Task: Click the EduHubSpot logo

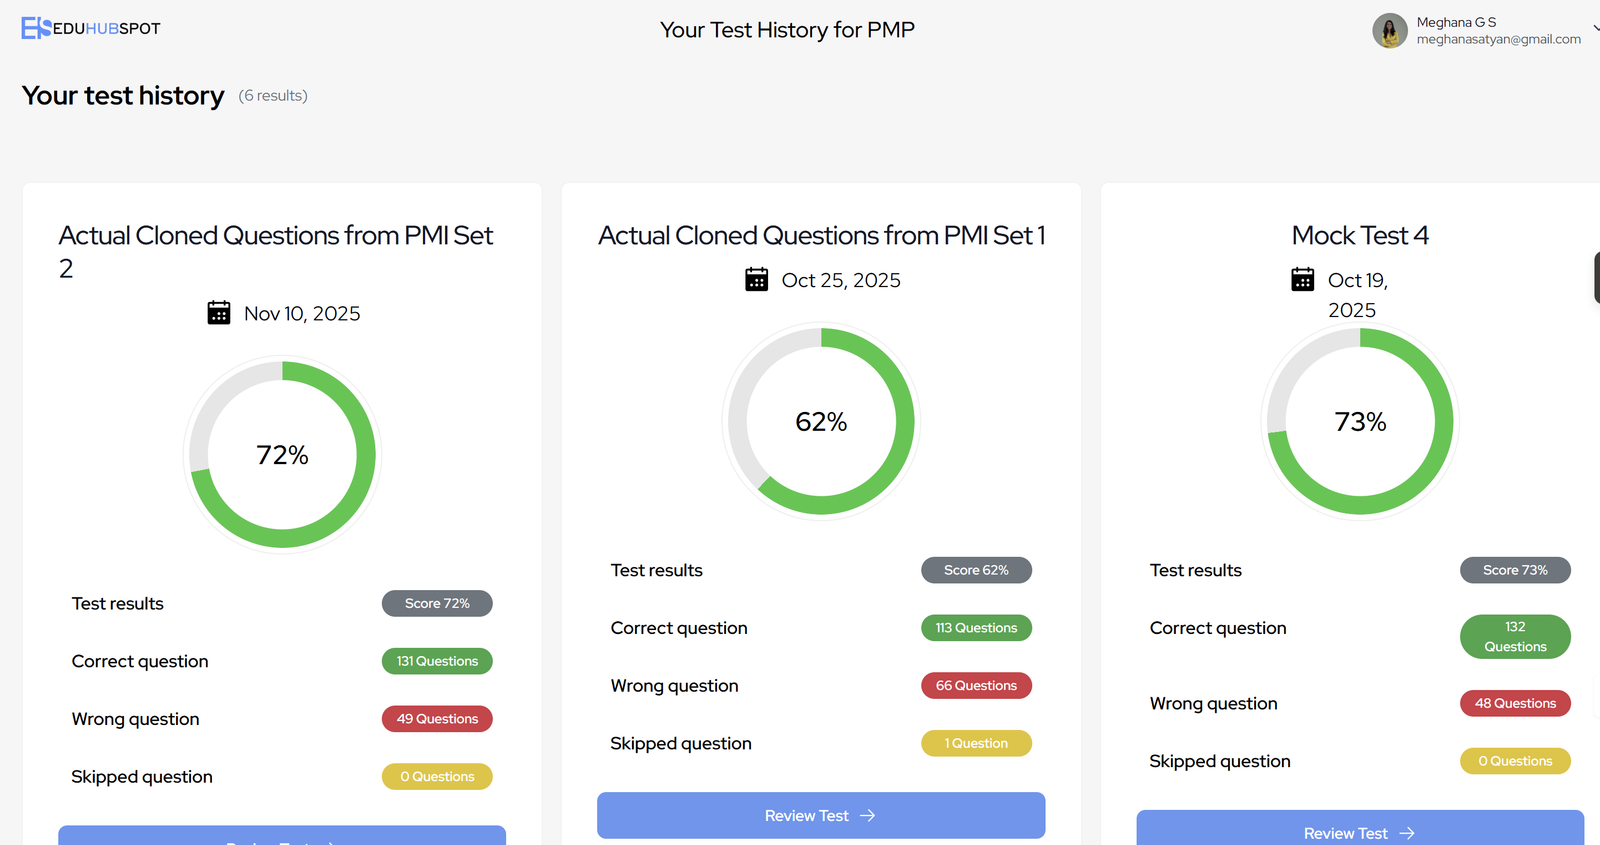Action: pos(90,28)
